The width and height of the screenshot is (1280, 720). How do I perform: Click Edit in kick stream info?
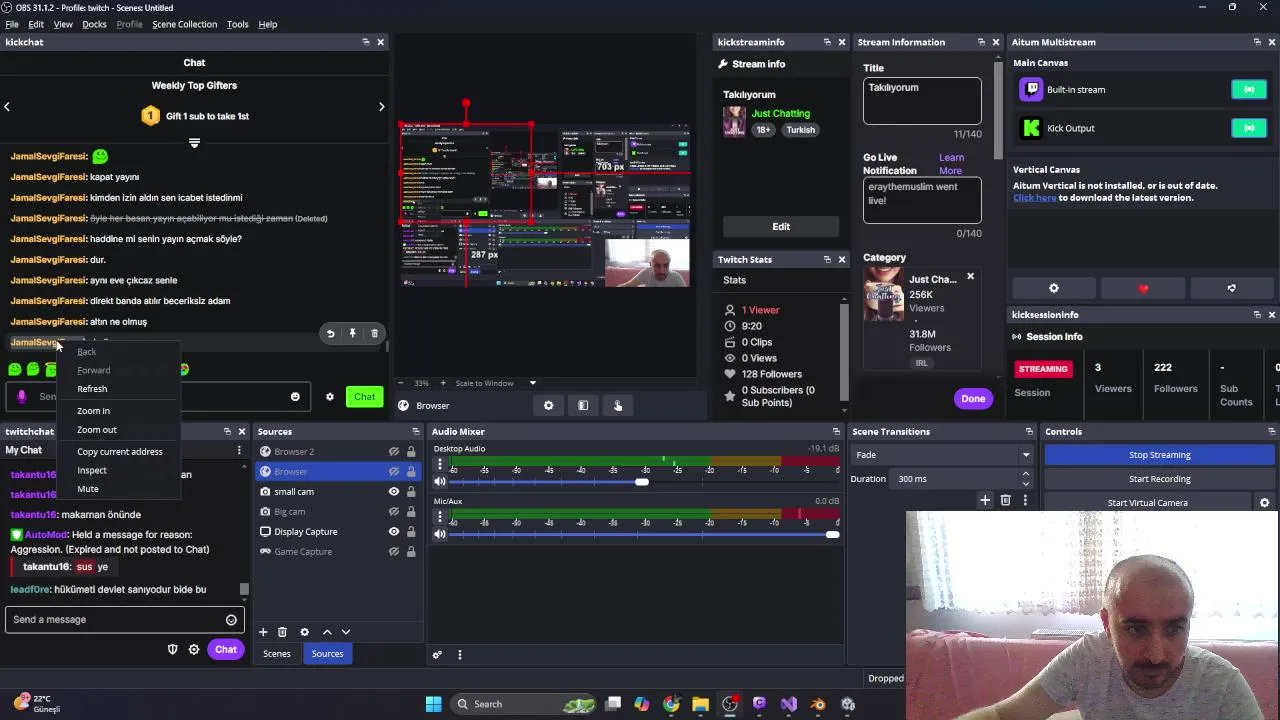click(x=781, y=227)
